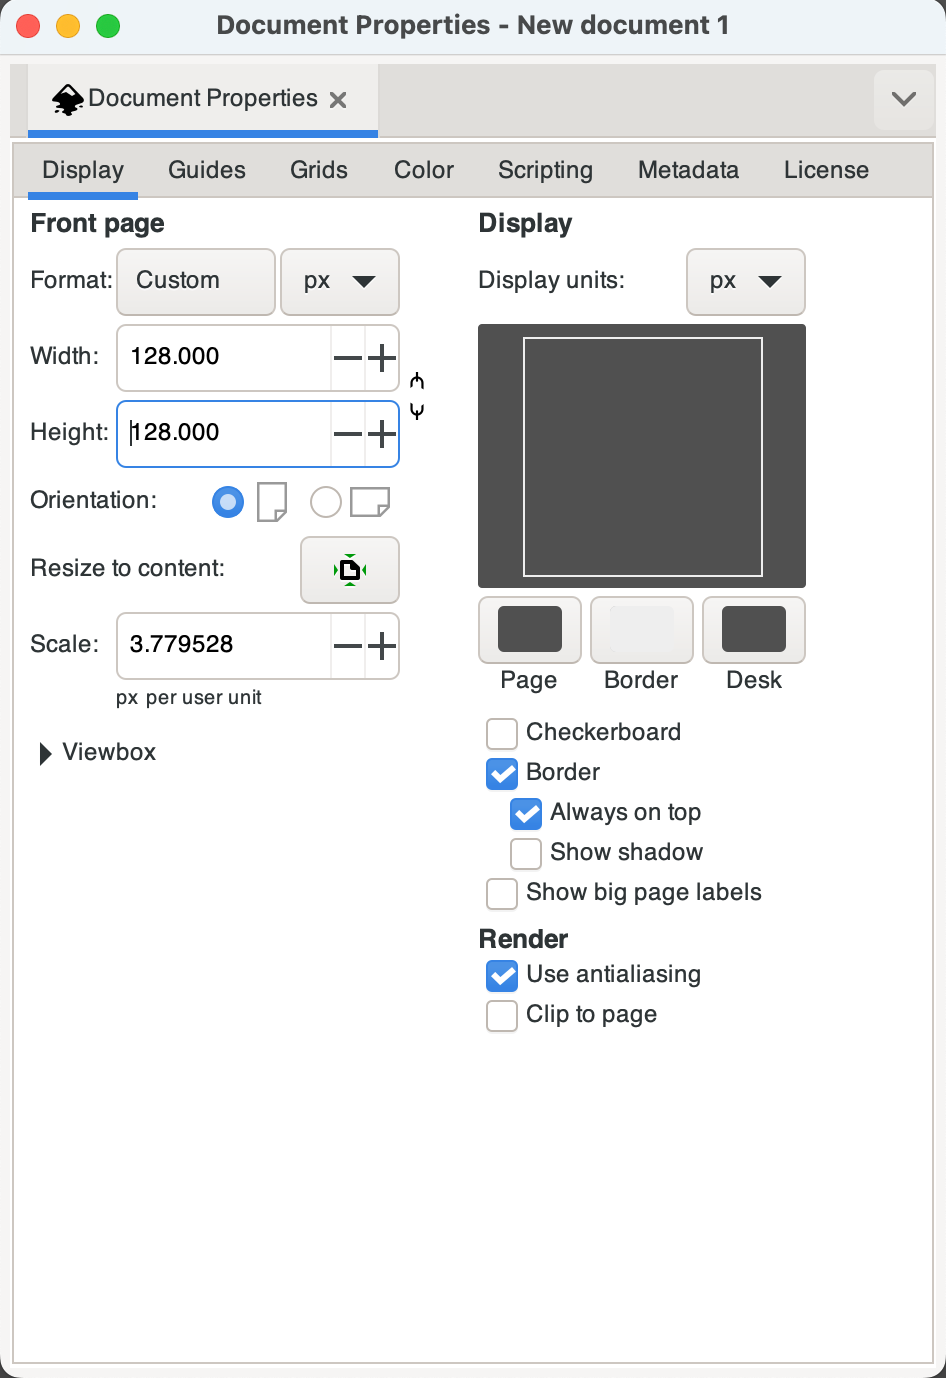Switch to the Metadata tab

tap(687, 169)
